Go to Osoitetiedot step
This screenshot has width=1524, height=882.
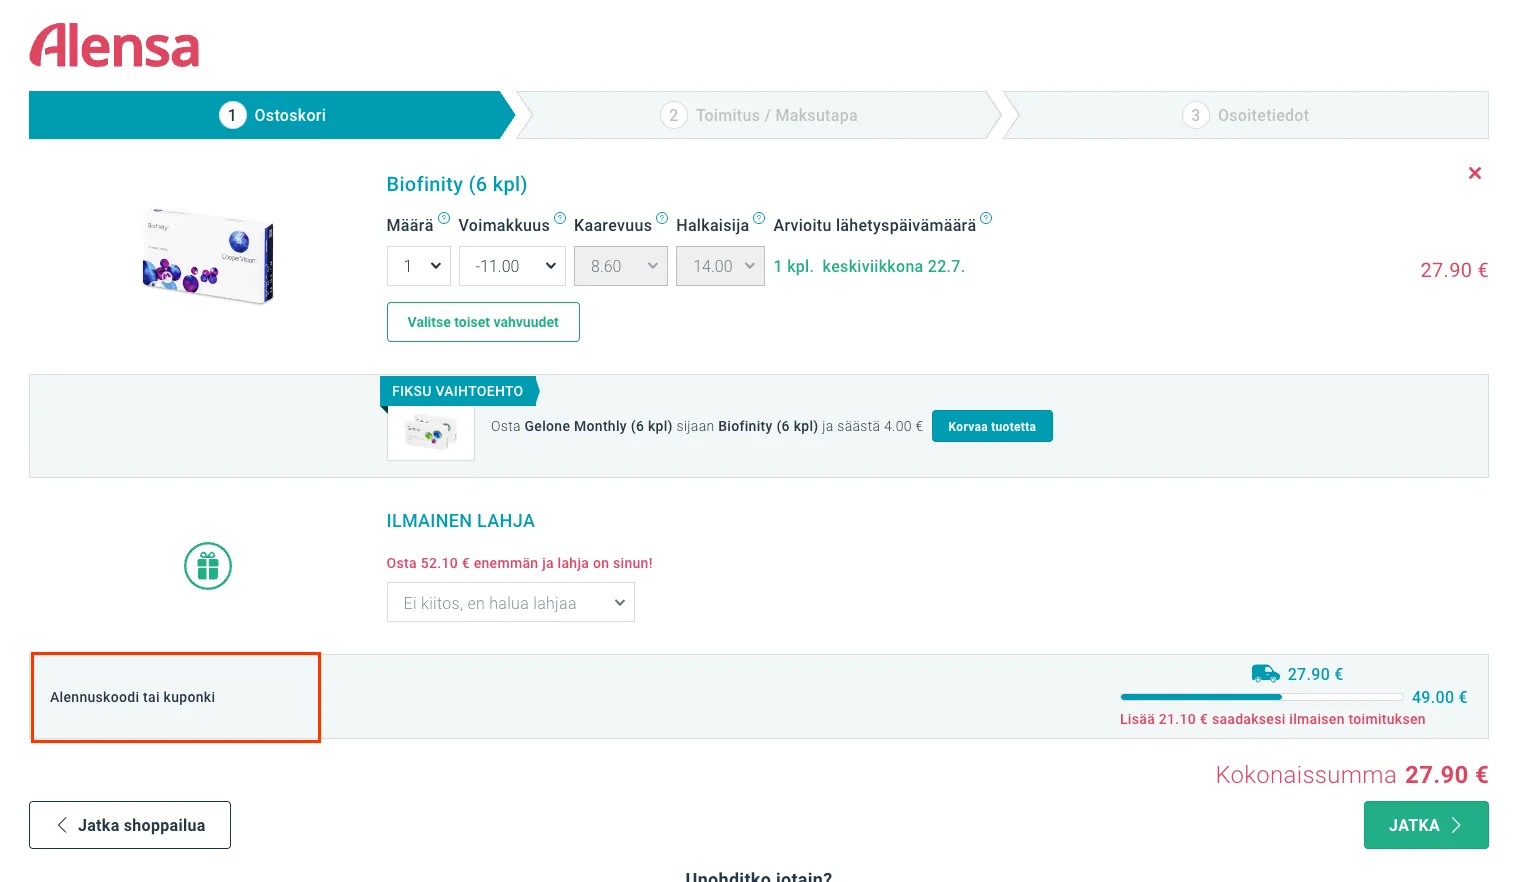click(1245, 115)
